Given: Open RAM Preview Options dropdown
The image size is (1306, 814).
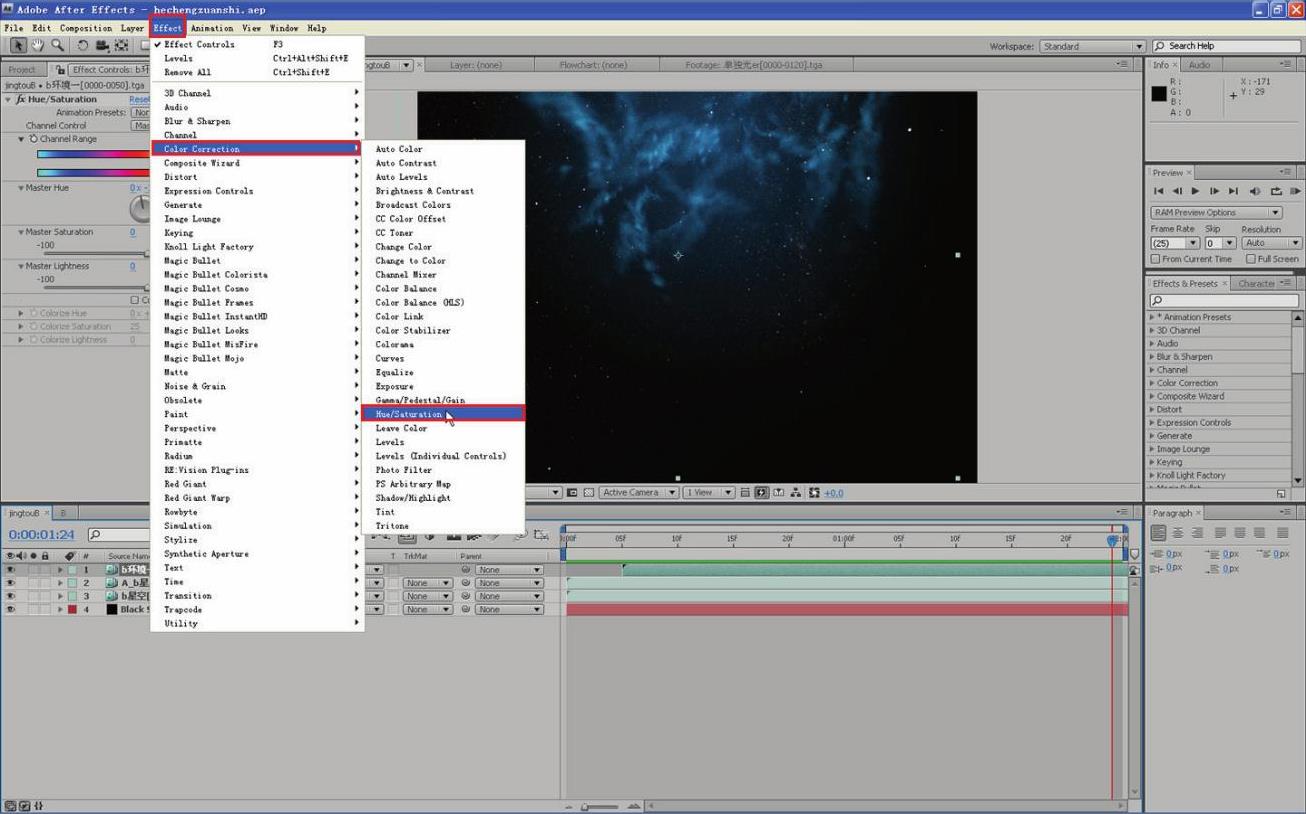Looking at the screenshot, I should [1216, 212].
